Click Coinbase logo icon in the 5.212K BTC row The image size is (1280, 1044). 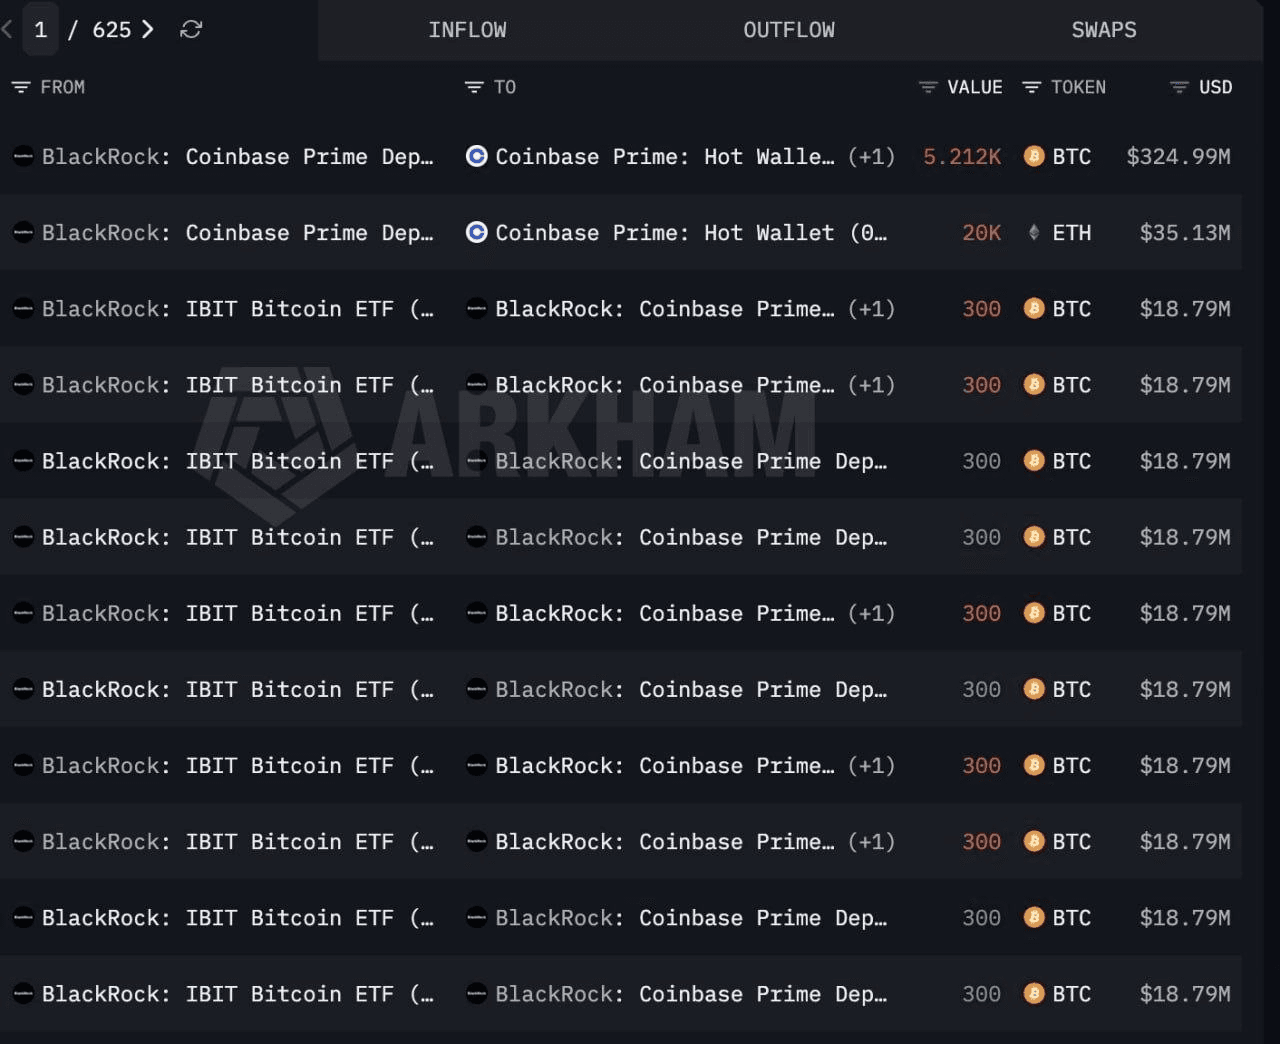pyautogui.click(x=477, y=156)
